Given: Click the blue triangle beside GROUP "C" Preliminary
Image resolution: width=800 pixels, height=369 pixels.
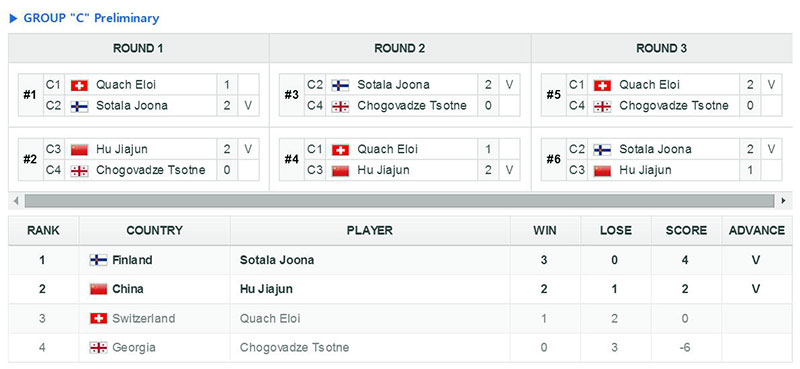Looking at the screenshot, I should click(14, 19).
